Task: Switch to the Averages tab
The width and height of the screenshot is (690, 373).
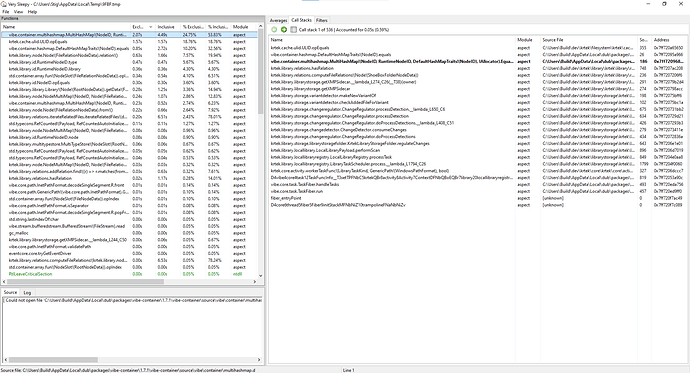Action: click(278, 20)
